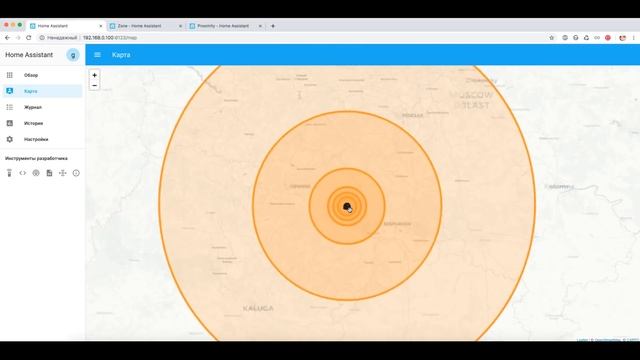Open the browser profile avatar
Screen dimensions: 640x360
tap(622, 38)
